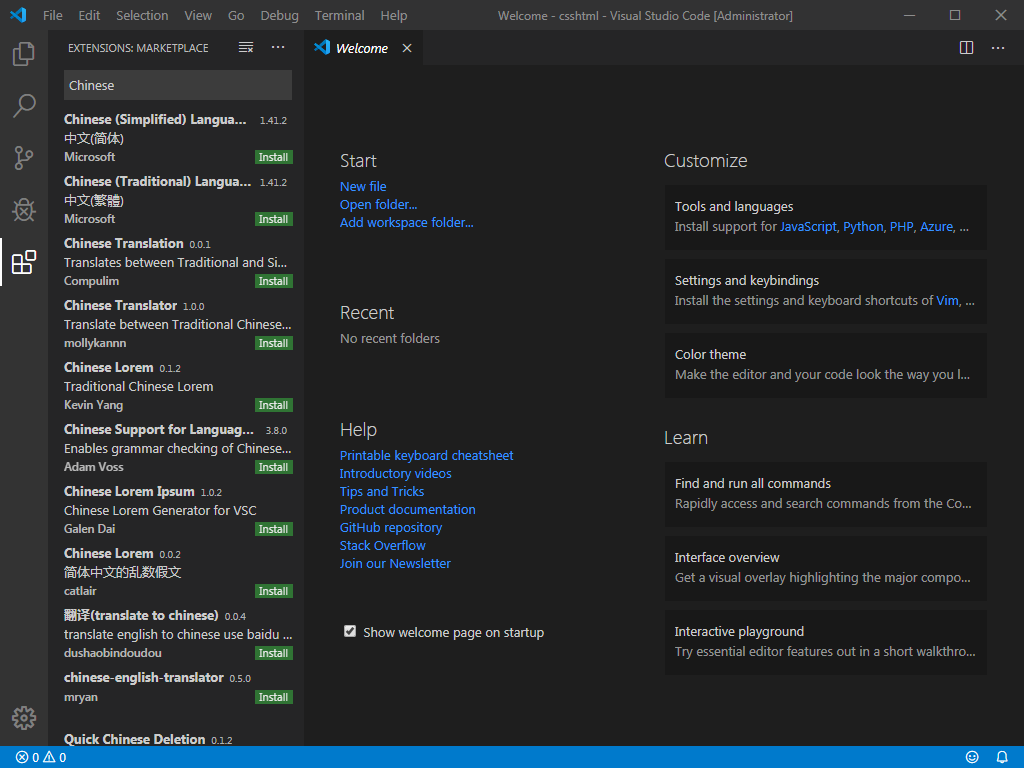Click the Vim keybindings link
The image size is (1024, 768).
pos(947,301)
